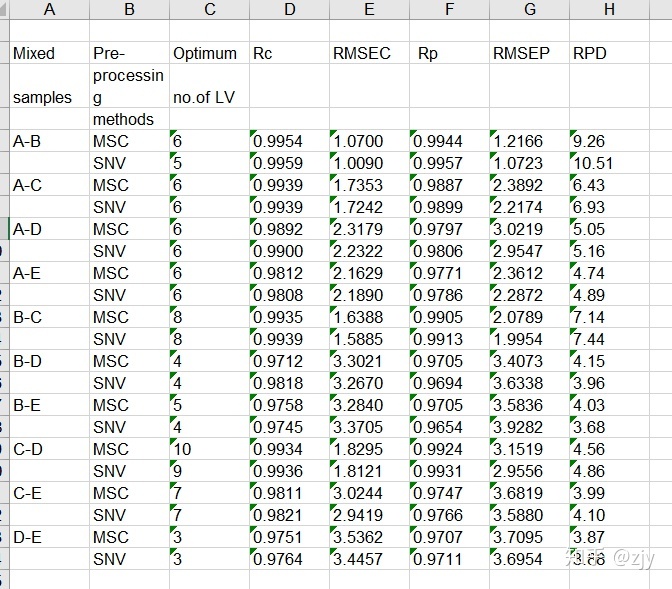Select the 'C-D' sample cell

point(49,449)
